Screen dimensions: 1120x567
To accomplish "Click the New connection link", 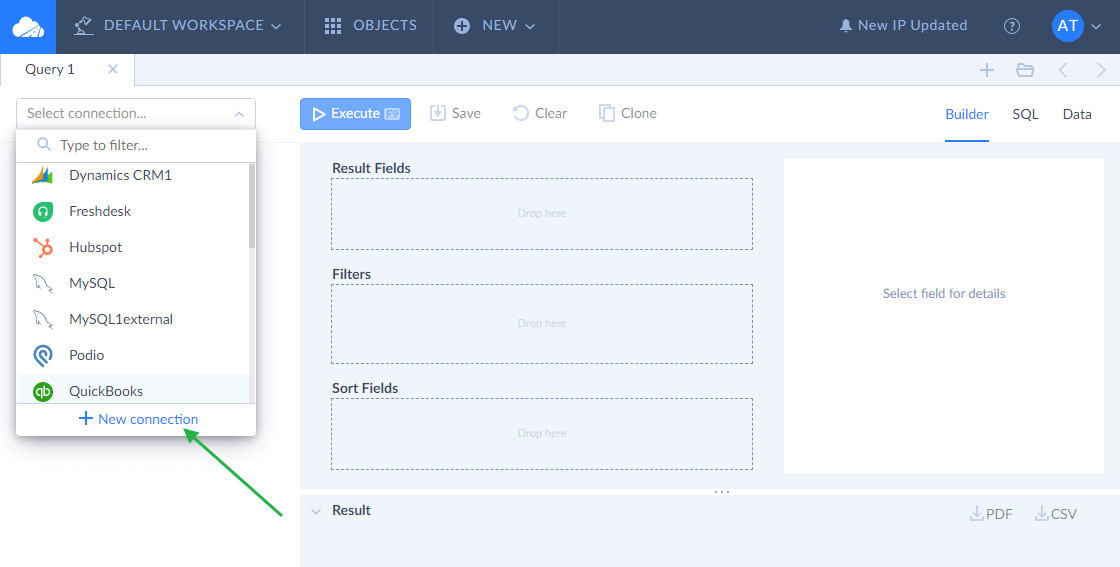I will (139, 419).
